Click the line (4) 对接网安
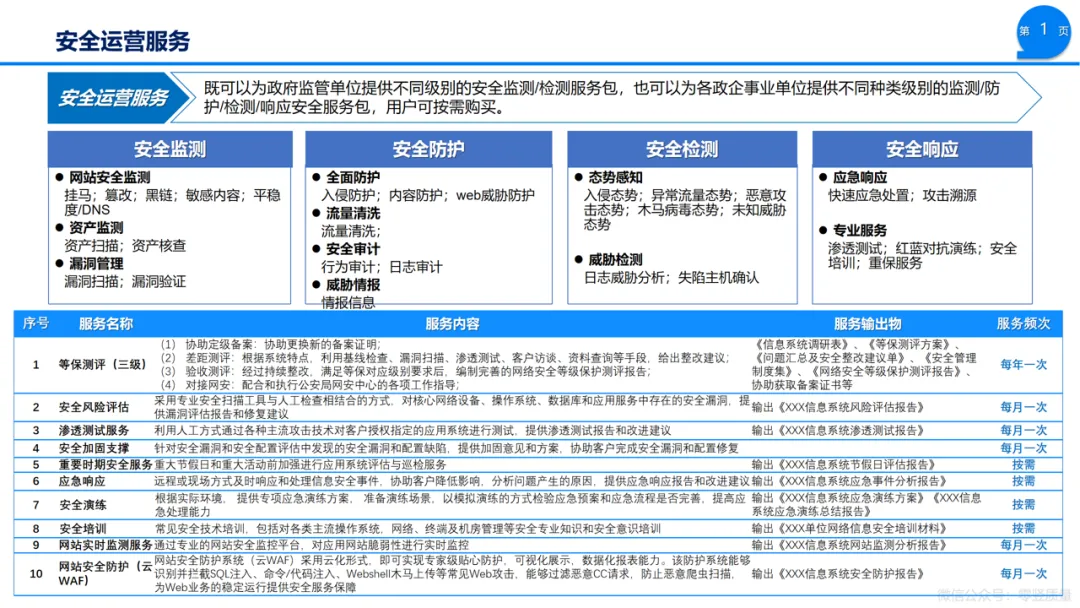The image size is (1080, 608). tap(310, 385)
